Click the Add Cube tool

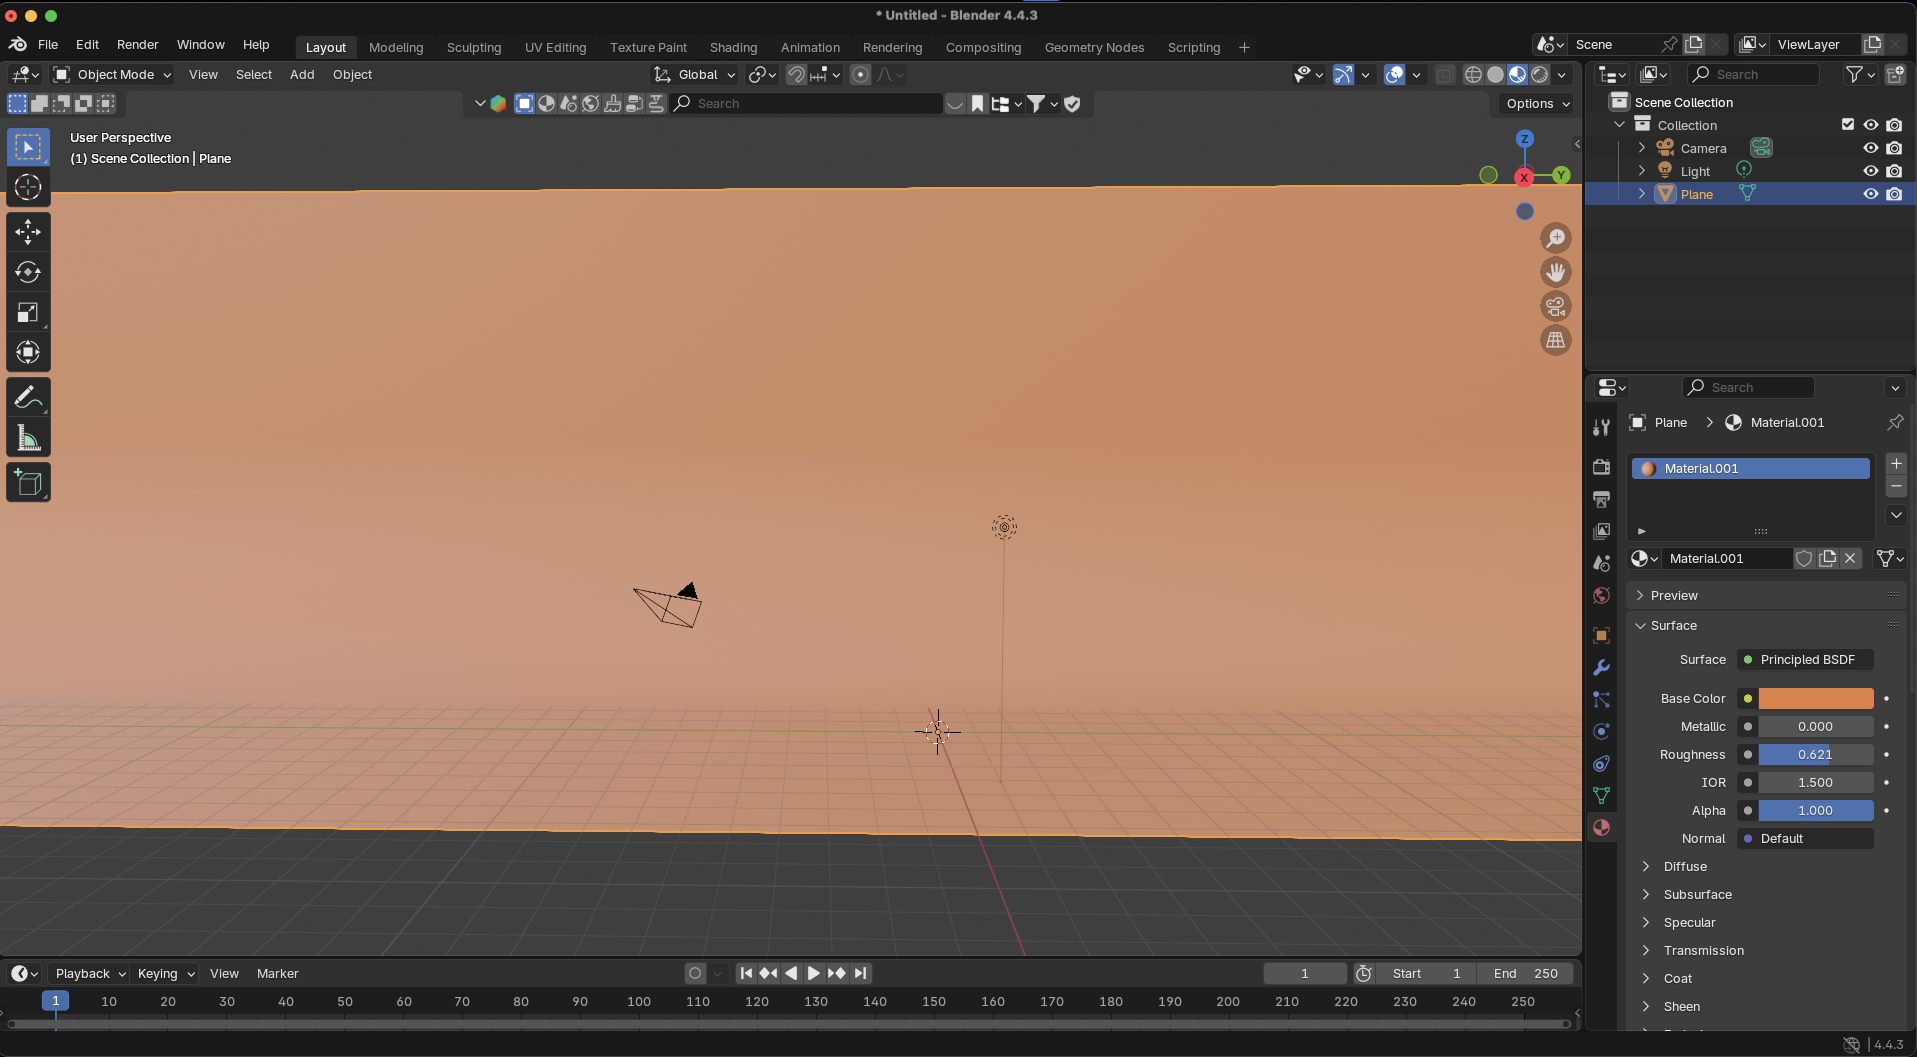click(28, 483)
